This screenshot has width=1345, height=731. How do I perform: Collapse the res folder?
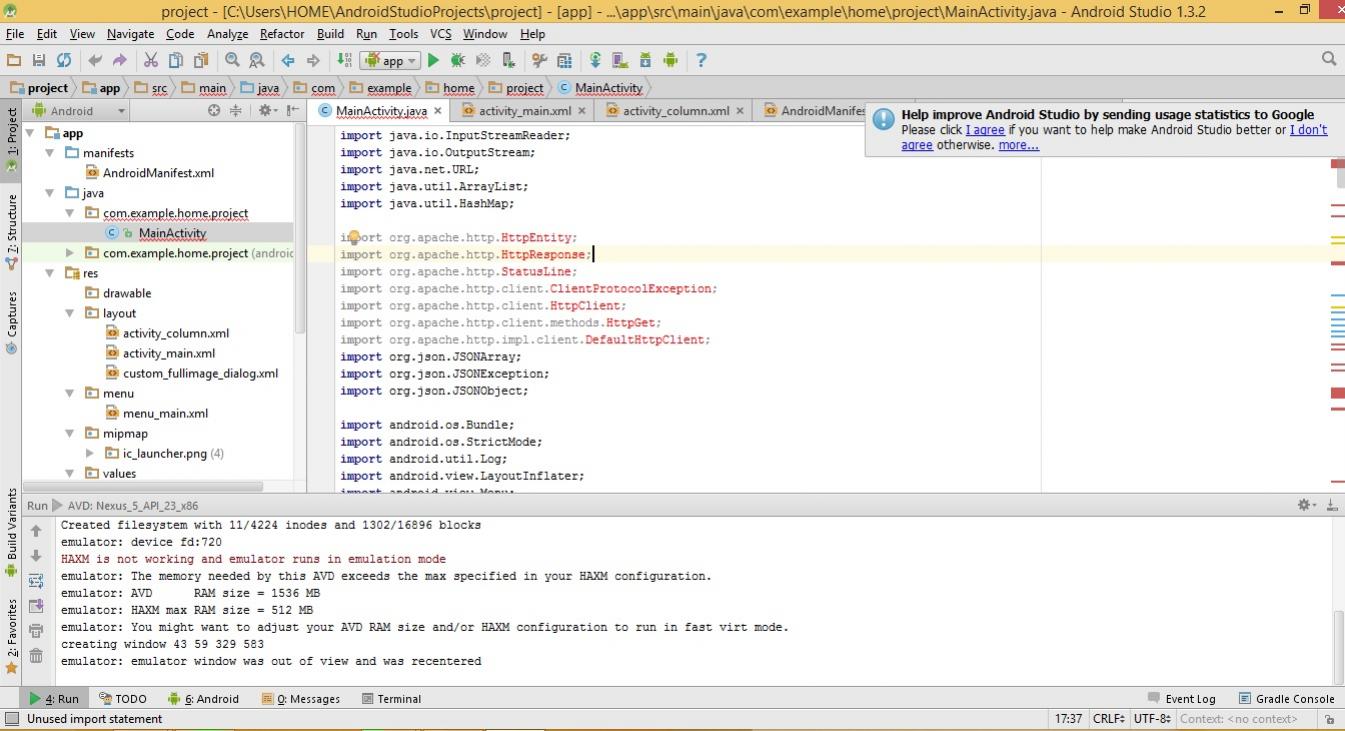50,273
